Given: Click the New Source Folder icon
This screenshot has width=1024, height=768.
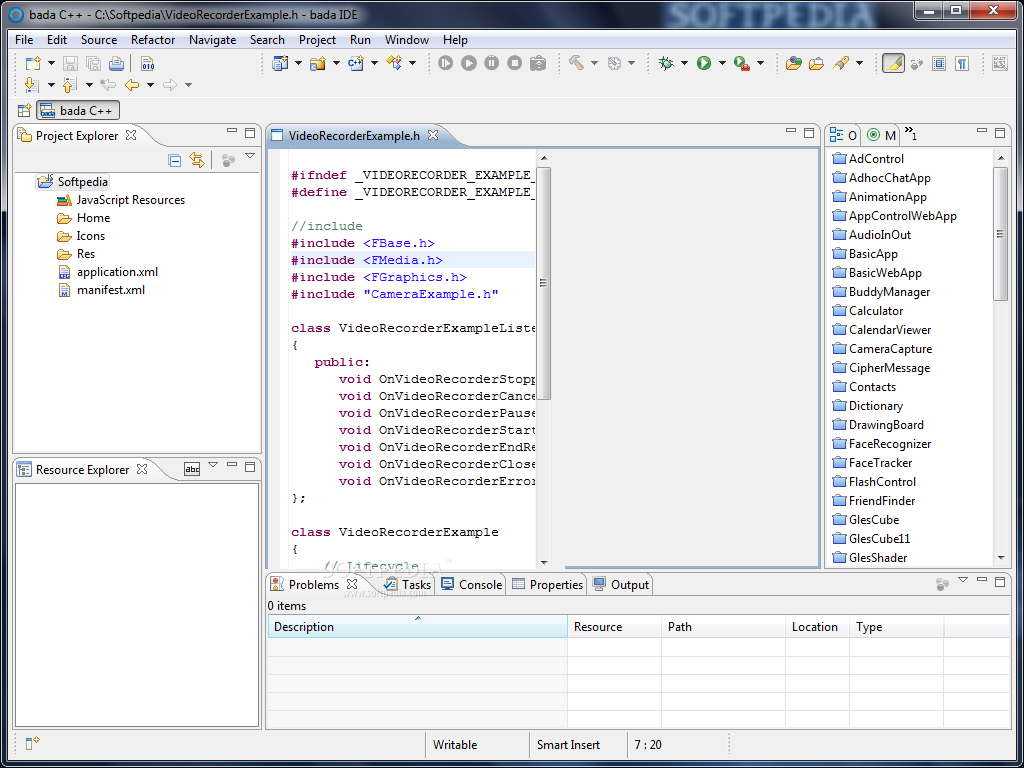Looking at the screenshot, I should (x=318, y=63).
